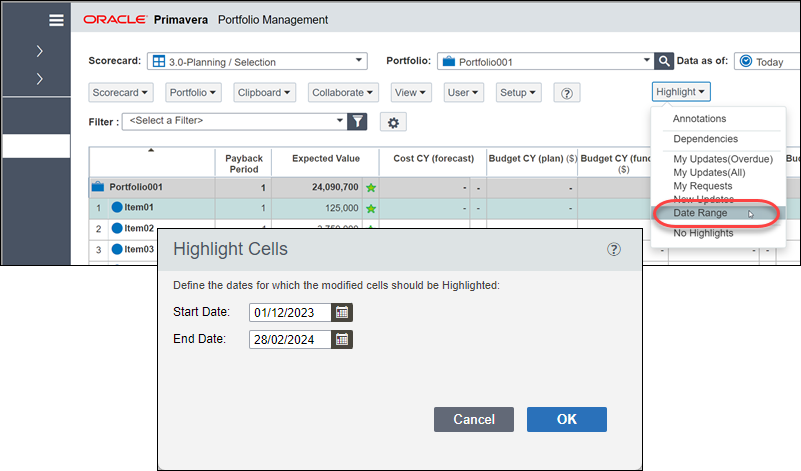801x471 pixels.
Task: Open the Collaborate toolbar menu
Action: coord(343,92)
